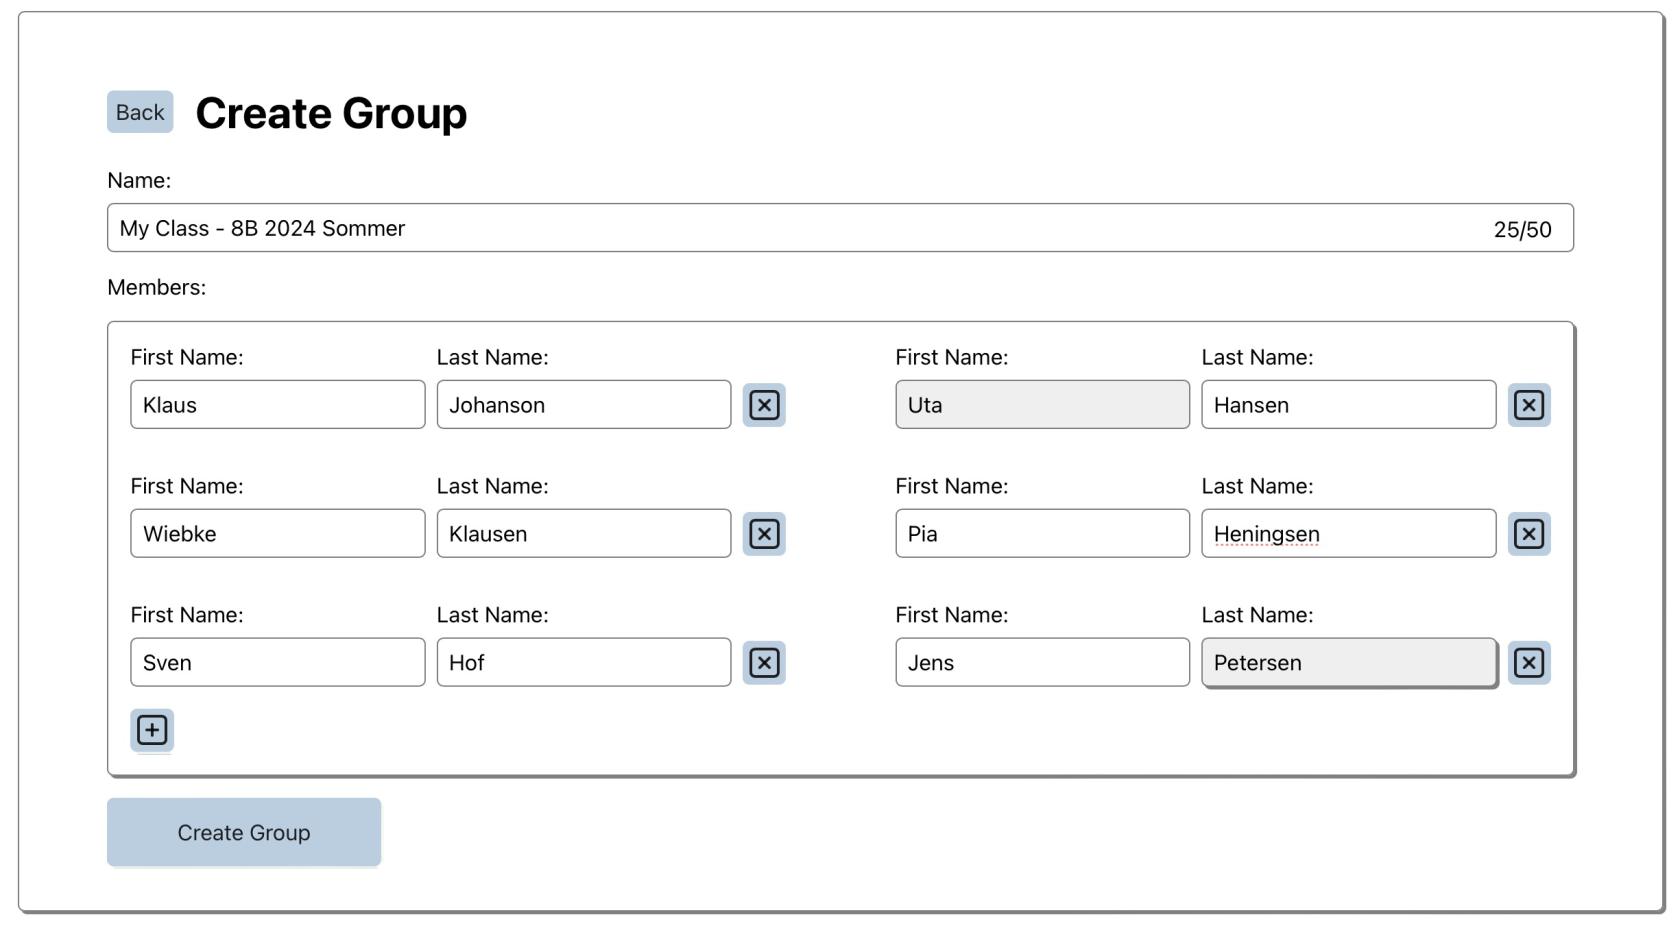Focus the Petersen last name field
The width and height of the screenshot is (1680, 928).
1348,663
